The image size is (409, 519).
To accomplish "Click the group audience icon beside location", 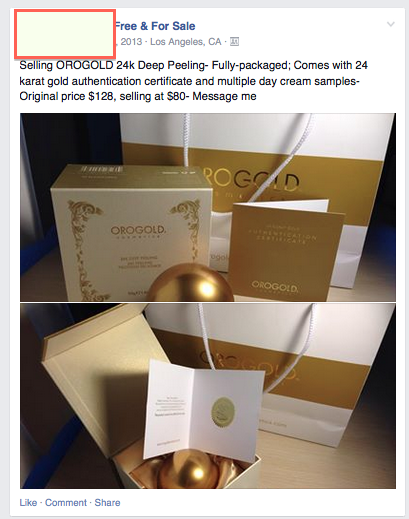I will [235, 42].
